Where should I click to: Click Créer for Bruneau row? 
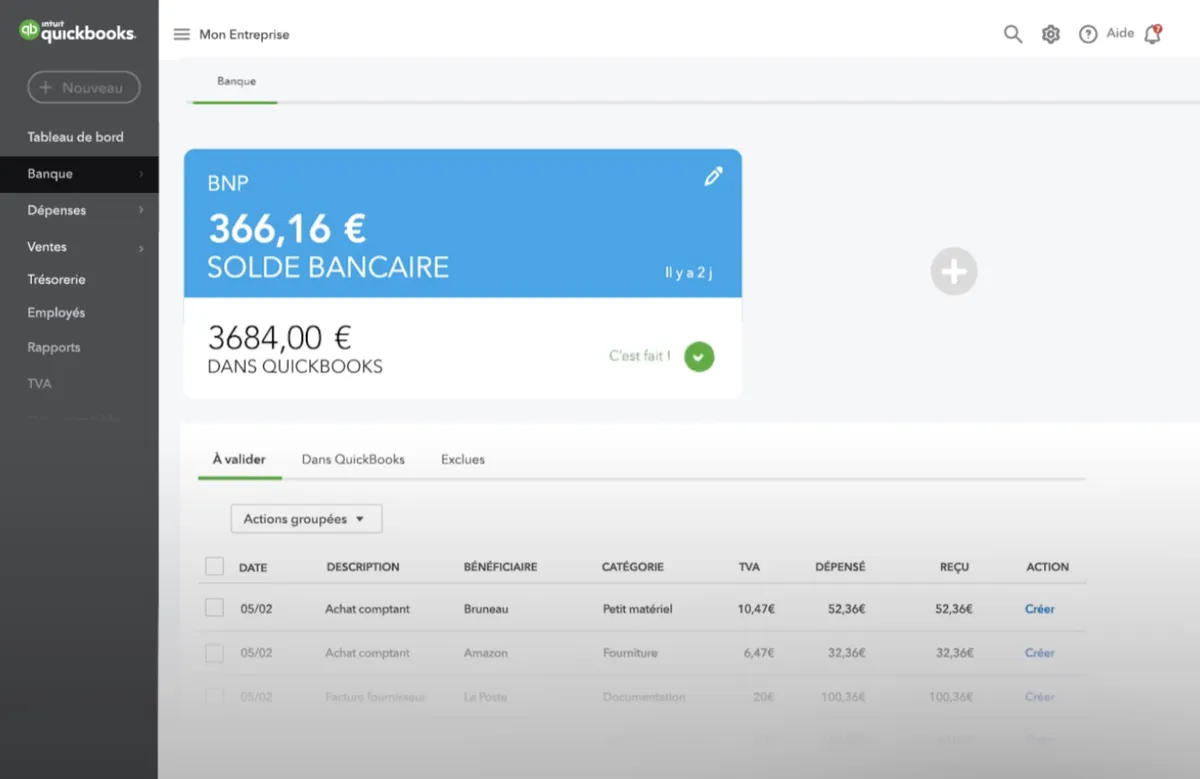[1040, 609]
